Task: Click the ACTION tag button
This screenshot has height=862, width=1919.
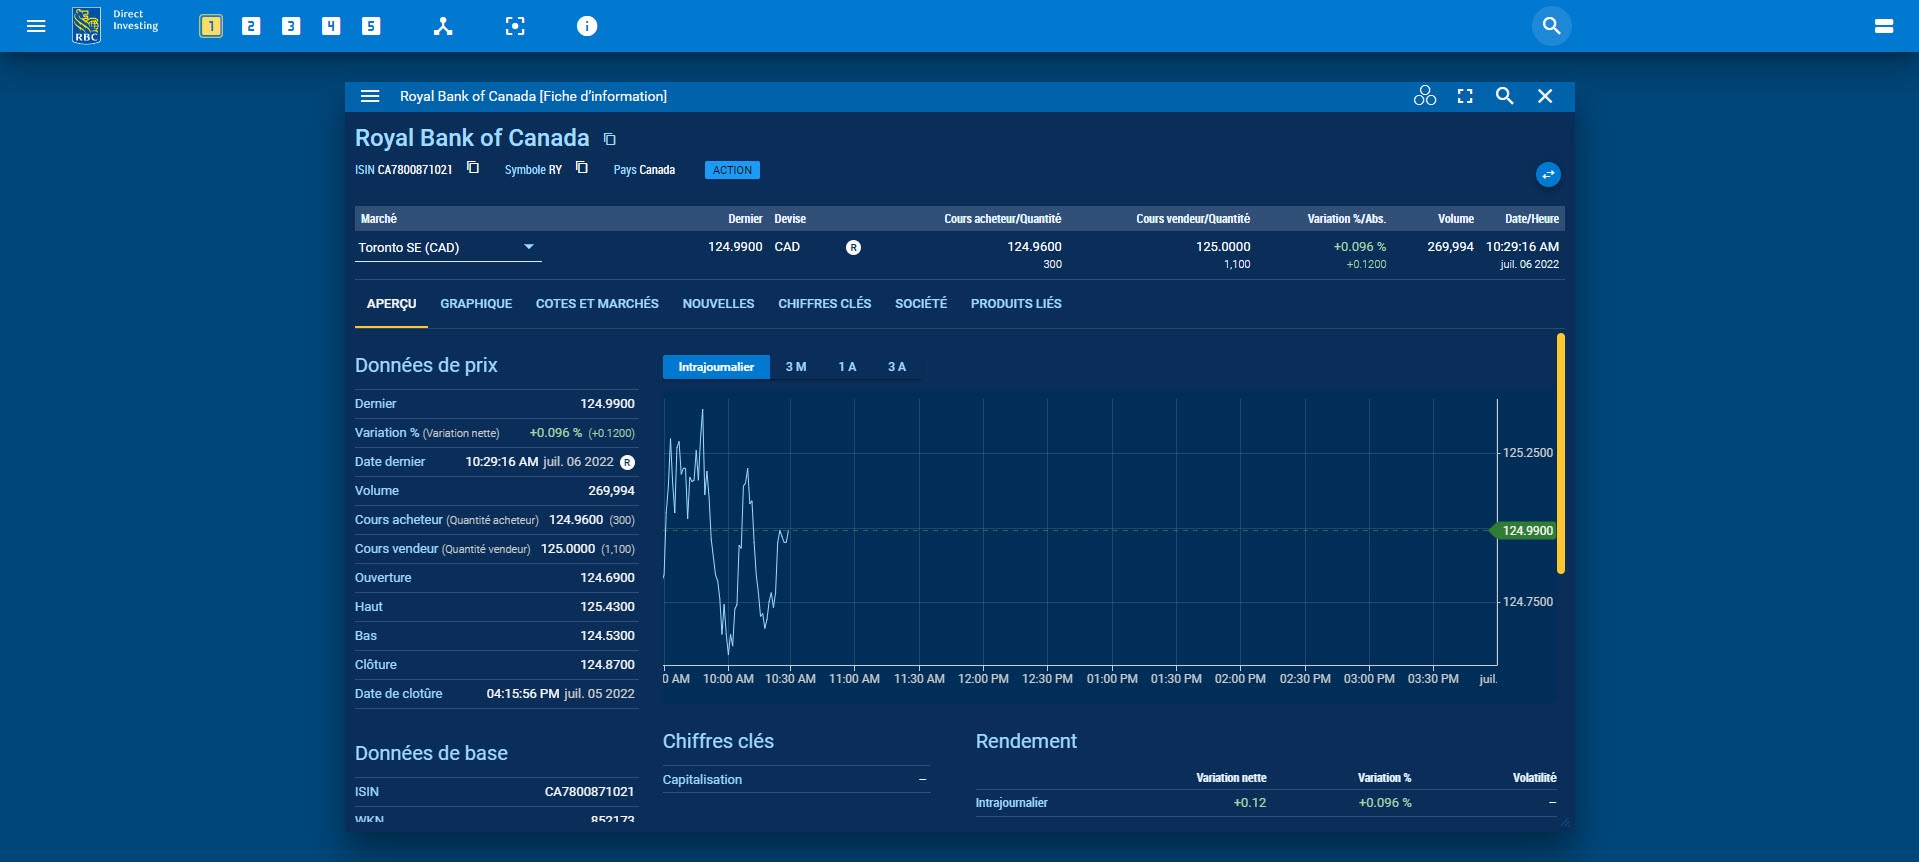Action: 732,170
